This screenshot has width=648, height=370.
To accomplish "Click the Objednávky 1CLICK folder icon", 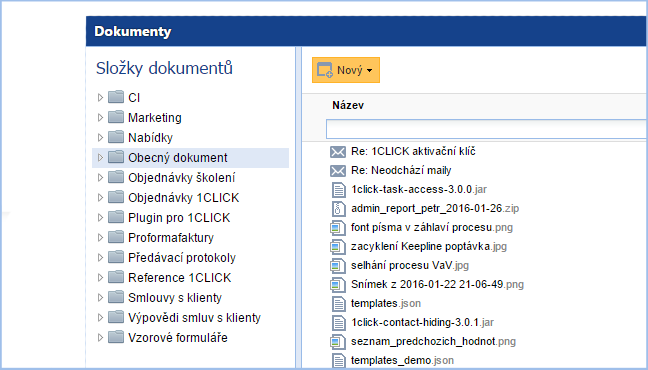I will click(x=116, y=197).
